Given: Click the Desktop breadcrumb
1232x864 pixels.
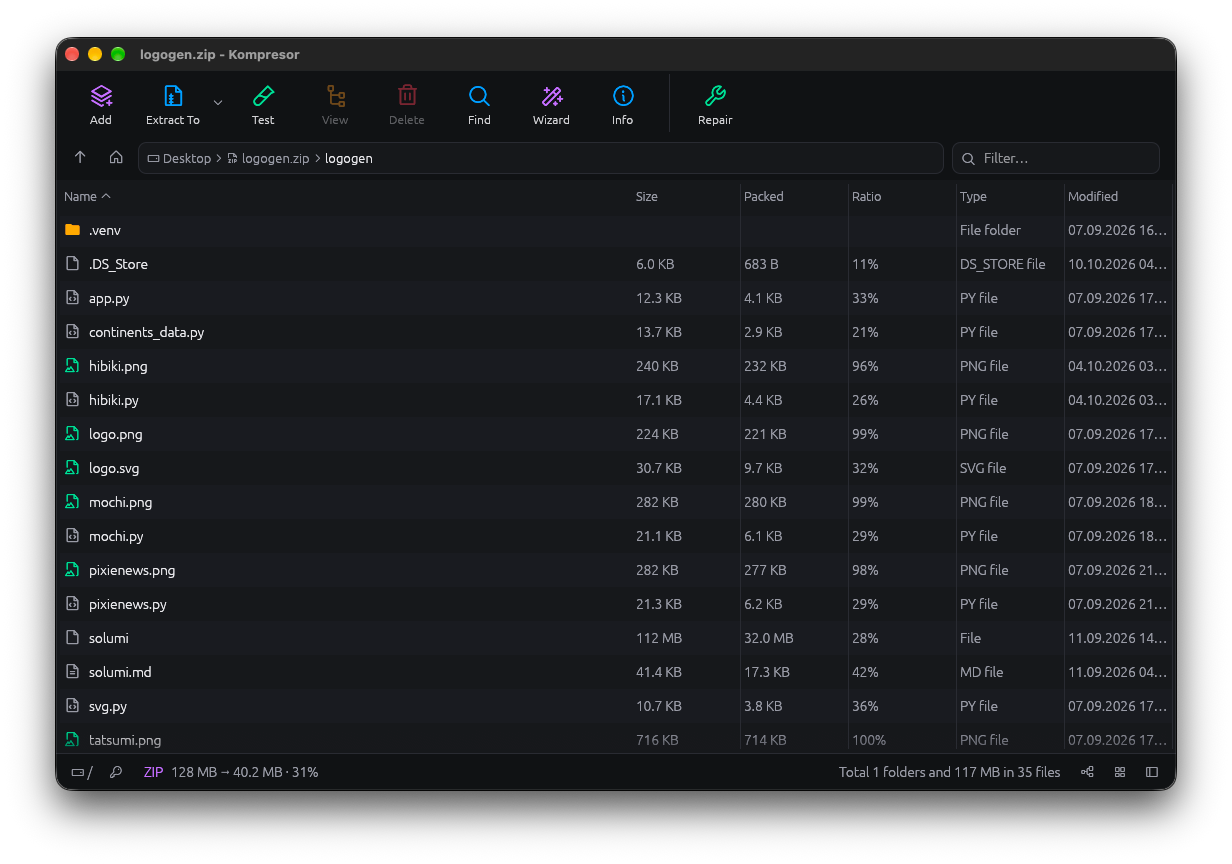Looking at the screenshot, I should click(x=179, y=158).
